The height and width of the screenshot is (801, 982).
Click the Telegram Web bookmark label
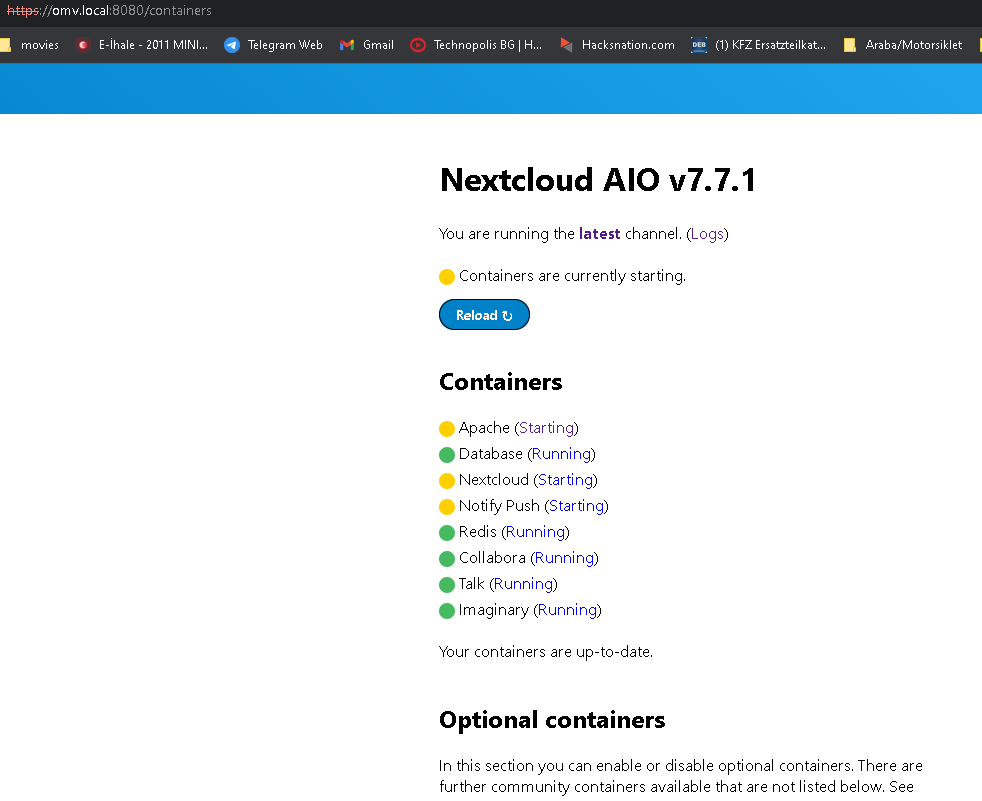pos(285,45)
